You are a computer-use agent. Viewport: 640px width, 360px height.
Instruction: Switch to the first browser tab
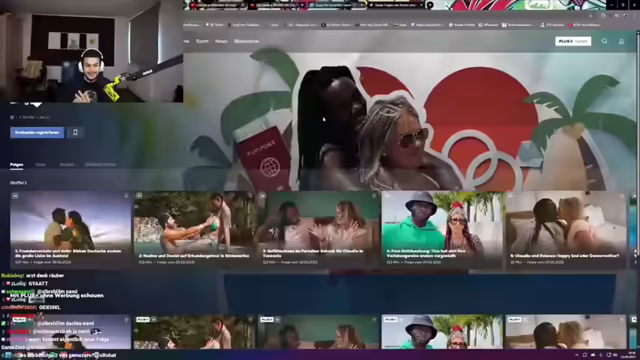(216, 5)
